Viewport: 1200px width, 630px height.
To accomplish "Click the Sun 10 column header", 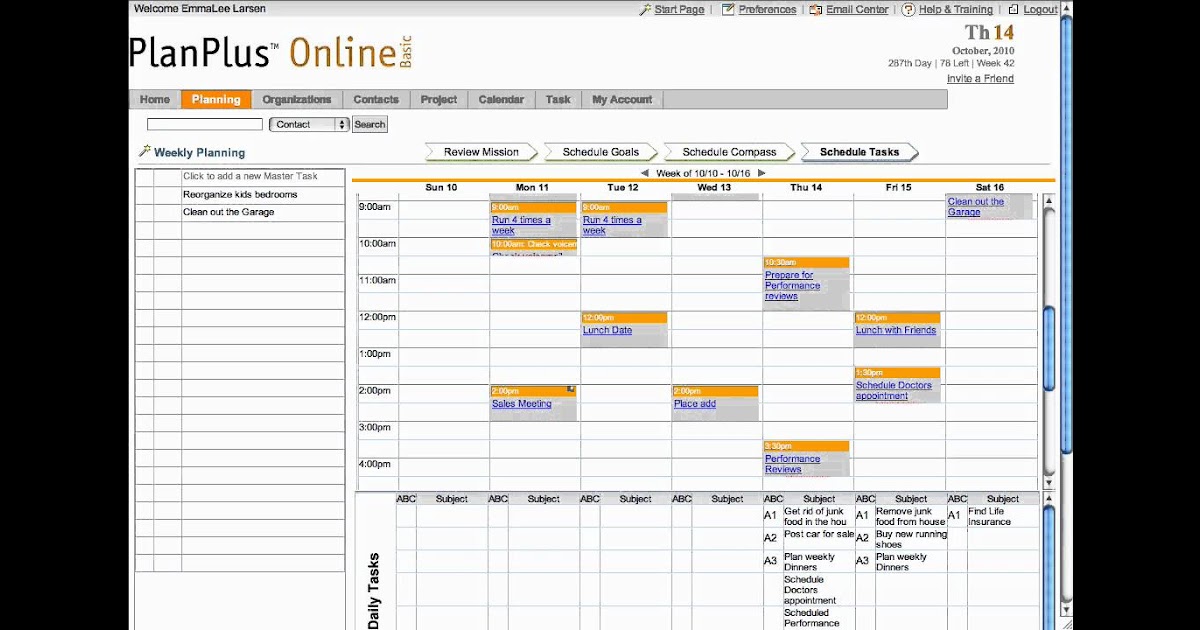I will (x=441, y=188).
